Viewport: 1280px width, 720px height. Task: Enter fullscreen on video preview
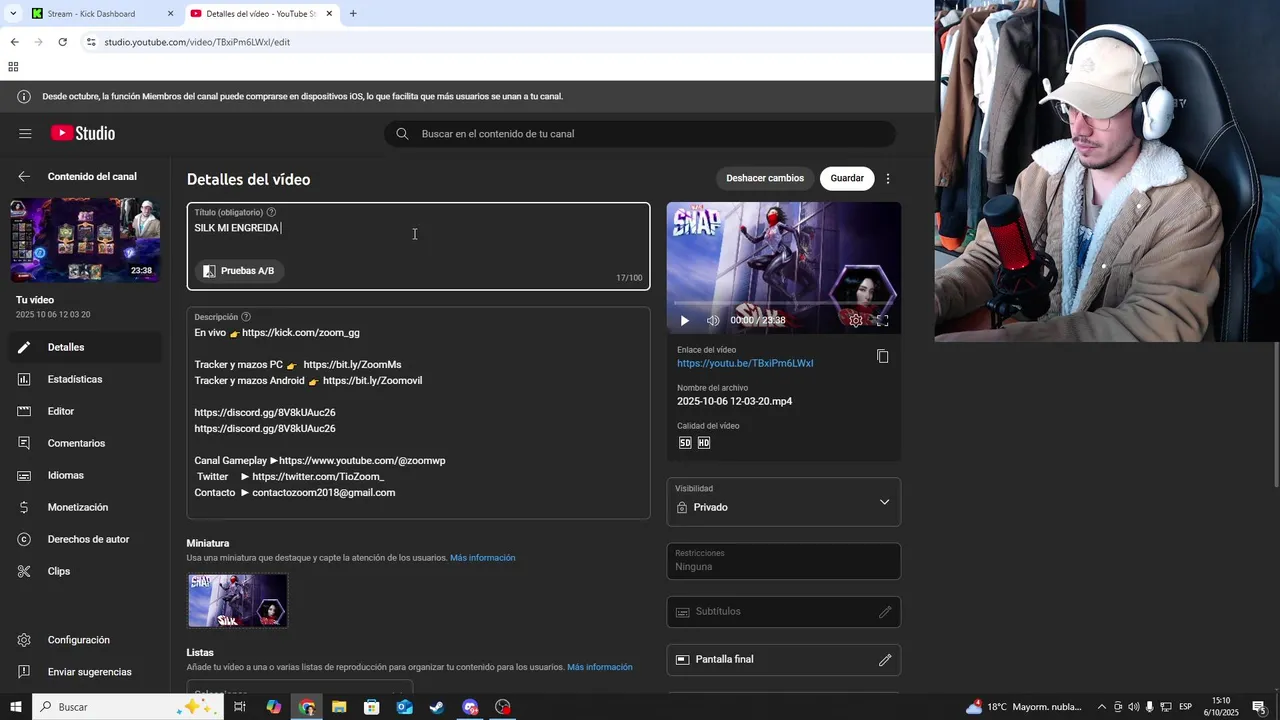pos(883,320)
